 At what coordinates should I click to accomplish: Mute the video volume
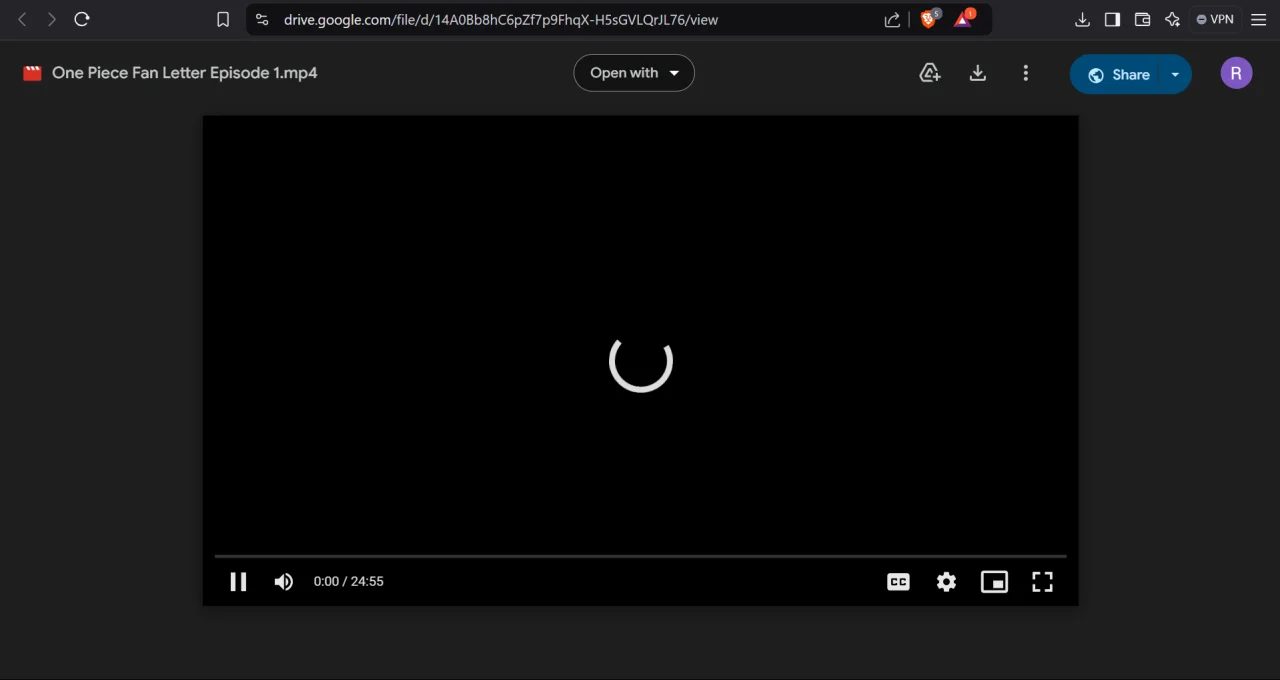(x=284, y=581)
